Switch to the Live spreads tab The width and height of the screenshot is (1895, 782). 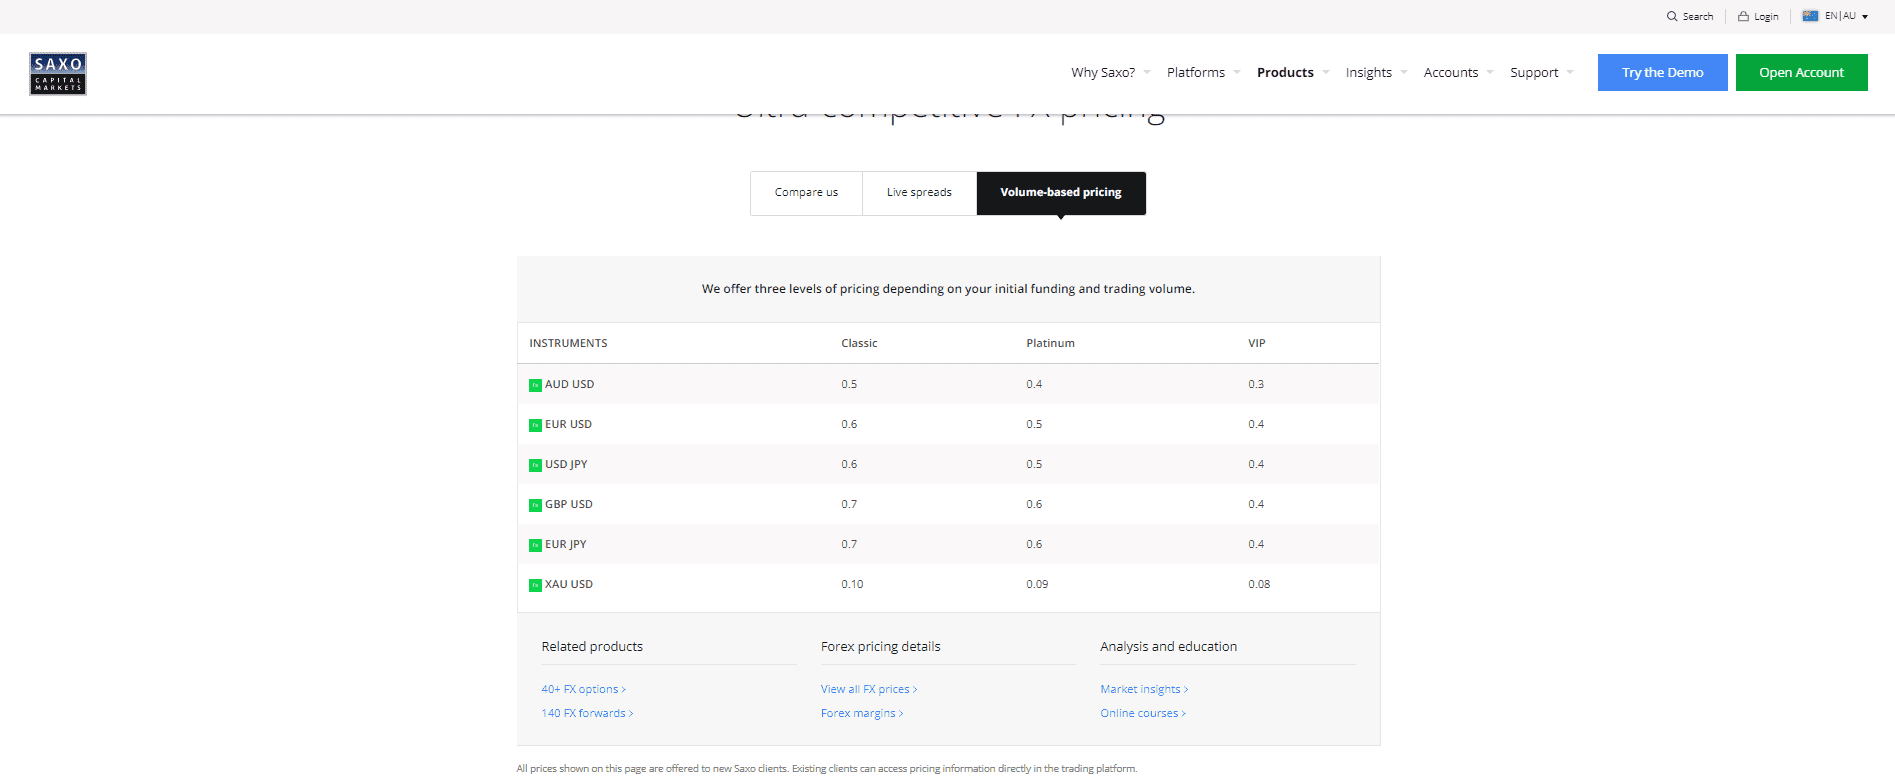pos(919,193)
